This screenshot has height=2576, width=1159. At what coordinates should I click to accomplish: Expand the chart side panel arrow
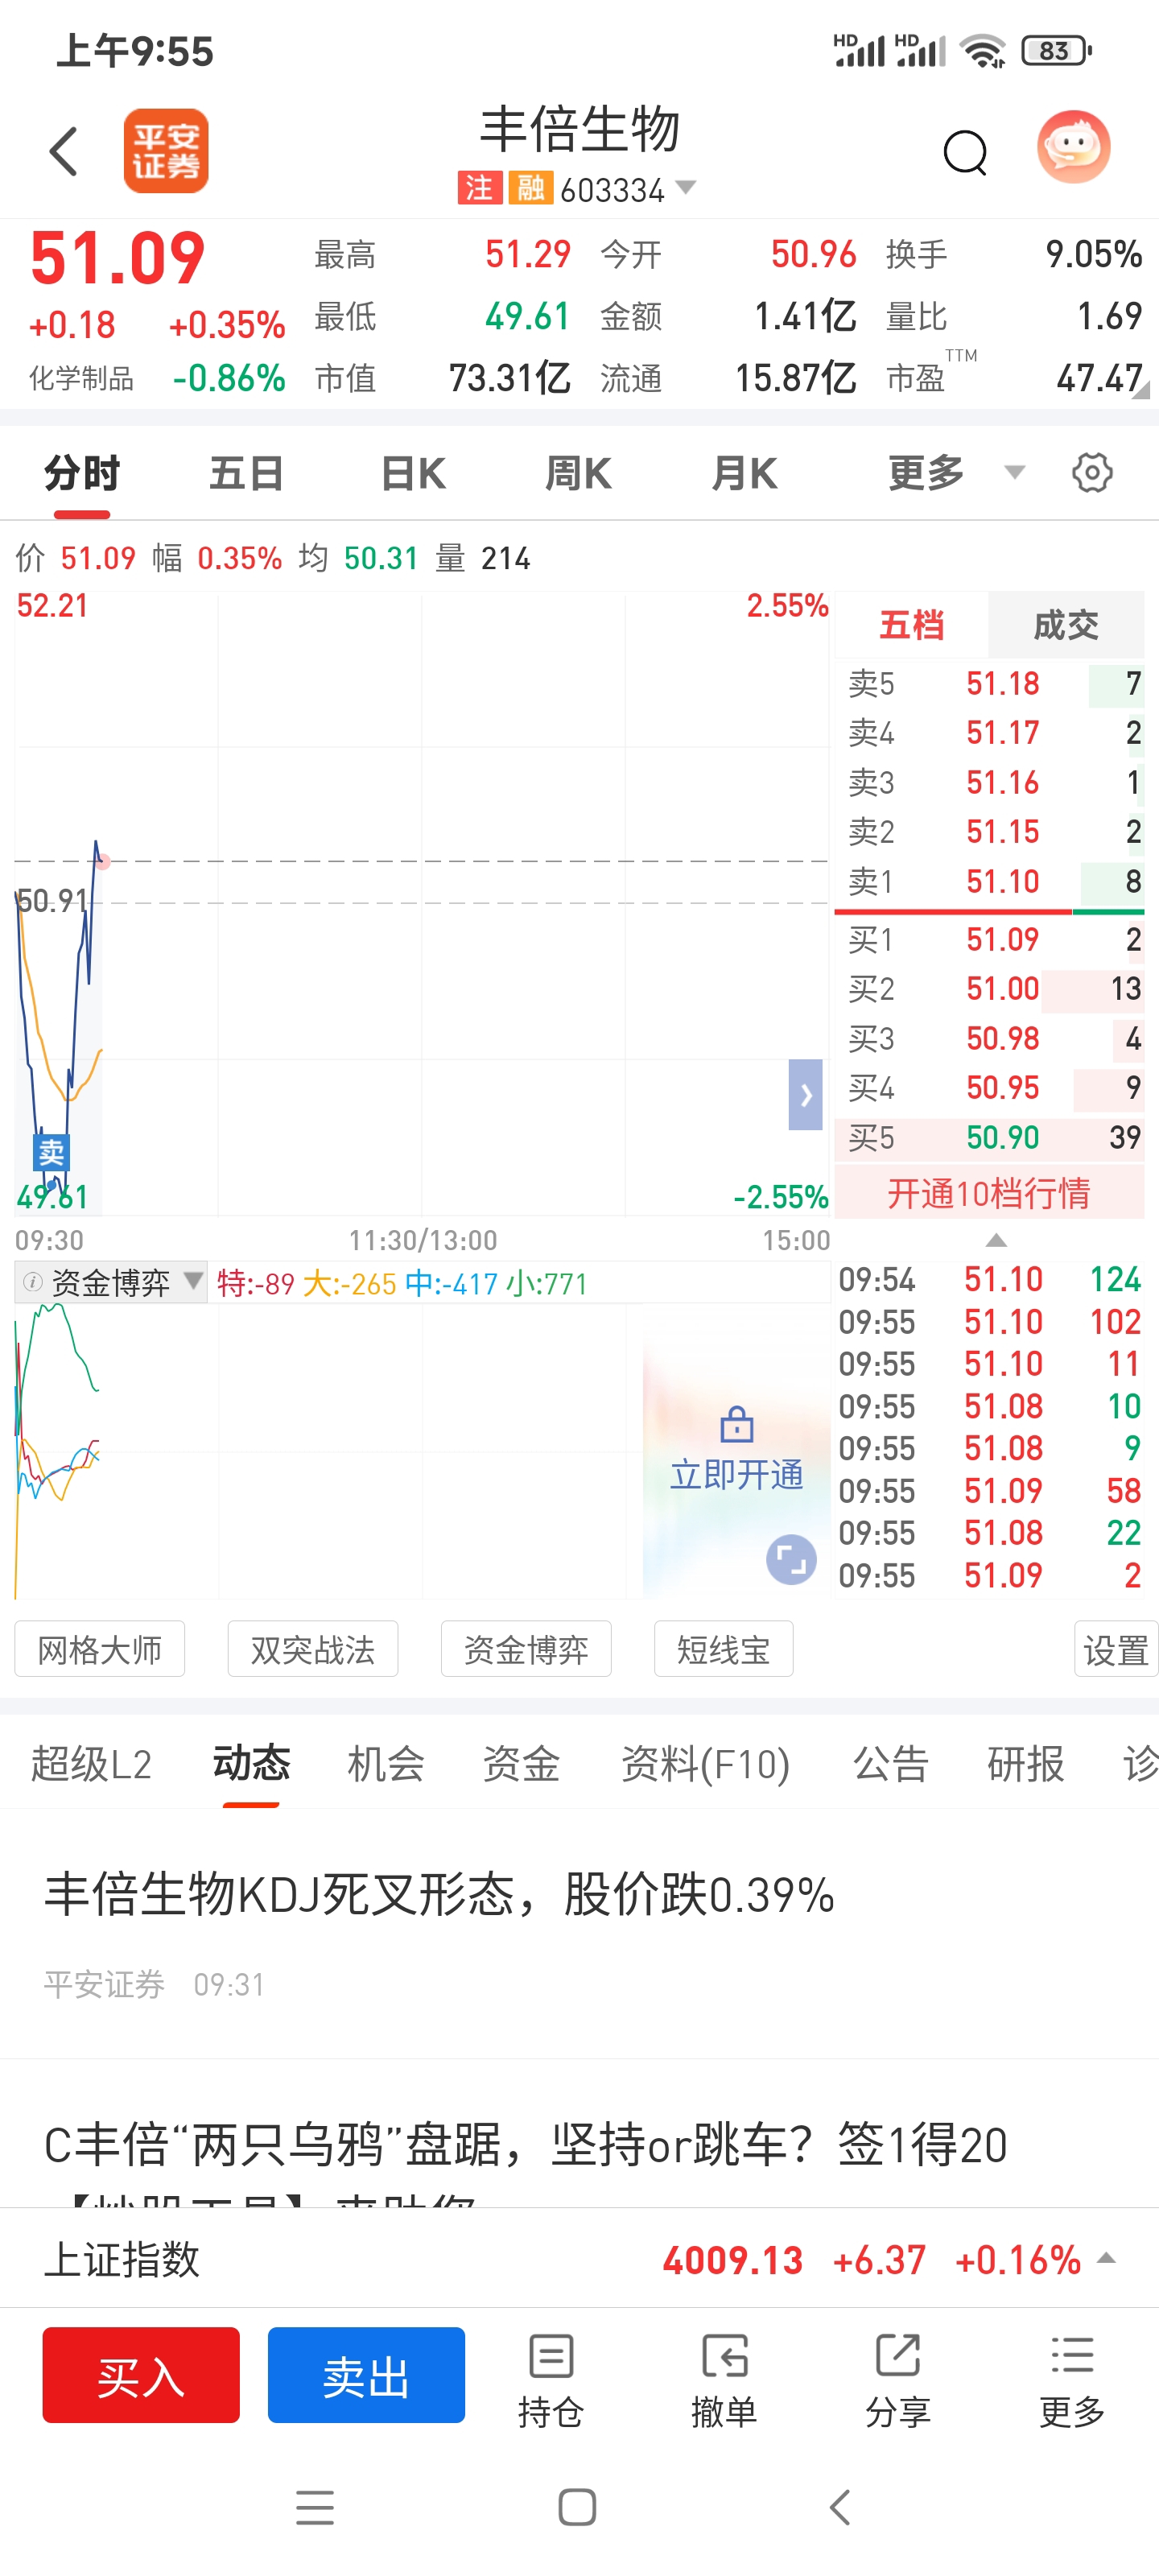pos(805,1094)
